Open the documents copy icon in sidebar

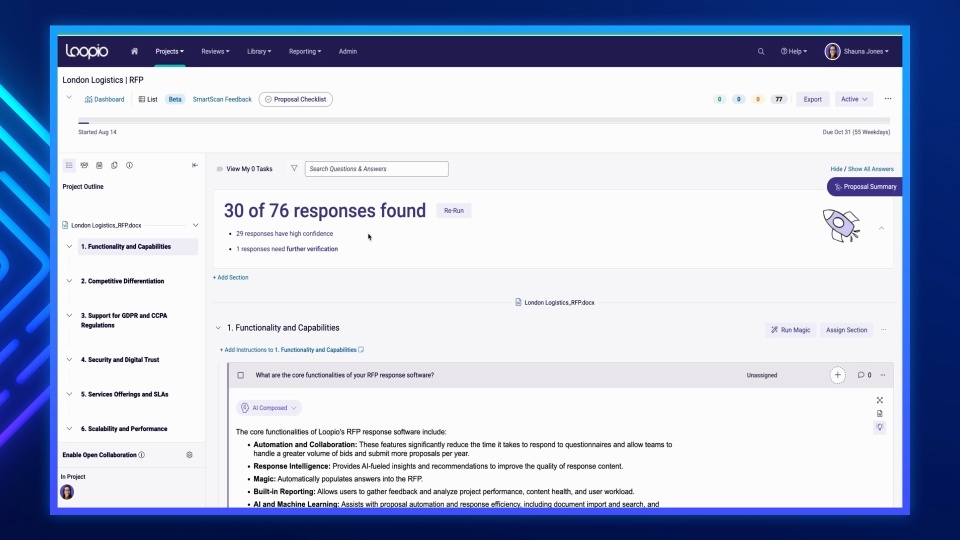[114, 165]
